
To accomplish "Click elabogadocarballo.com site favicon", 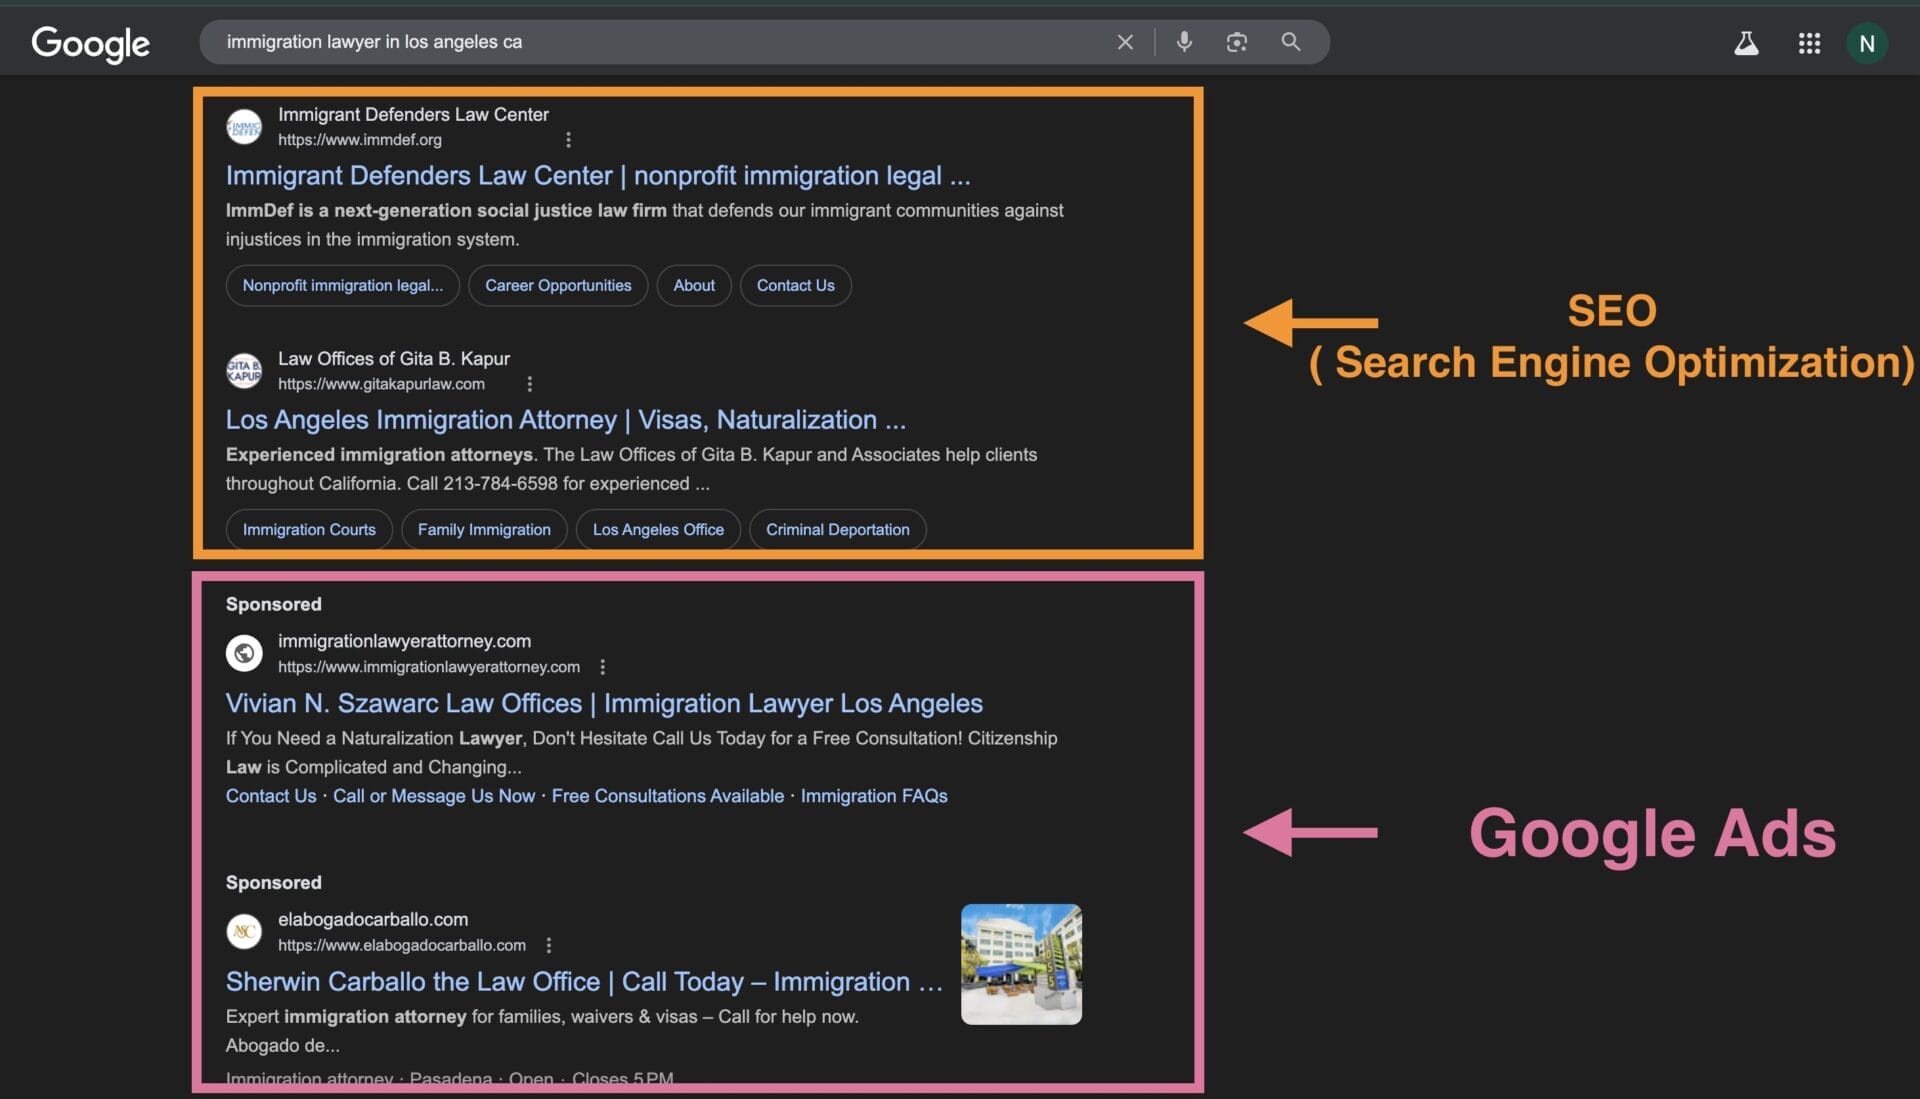I will pyautogui.click(x=244, y=931).
